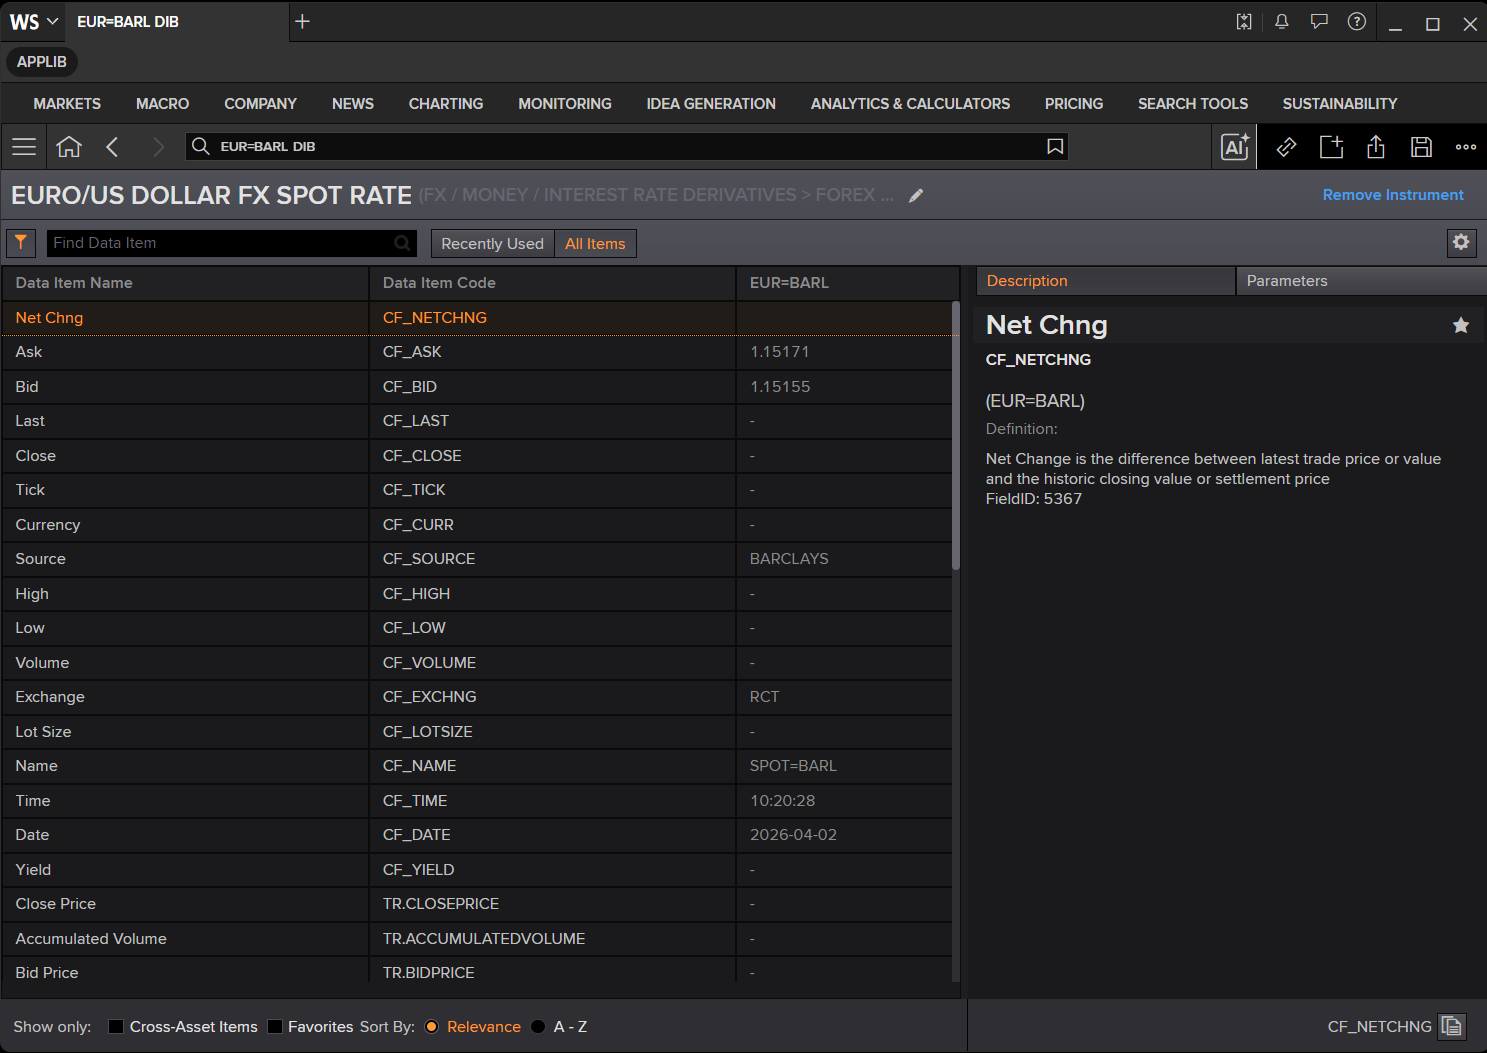Image resolution: width=1487 pixels, height=1053 pixels.
Task: Click the AI assistant icon
Action: pyautogui.click(x=1235, y=147)
